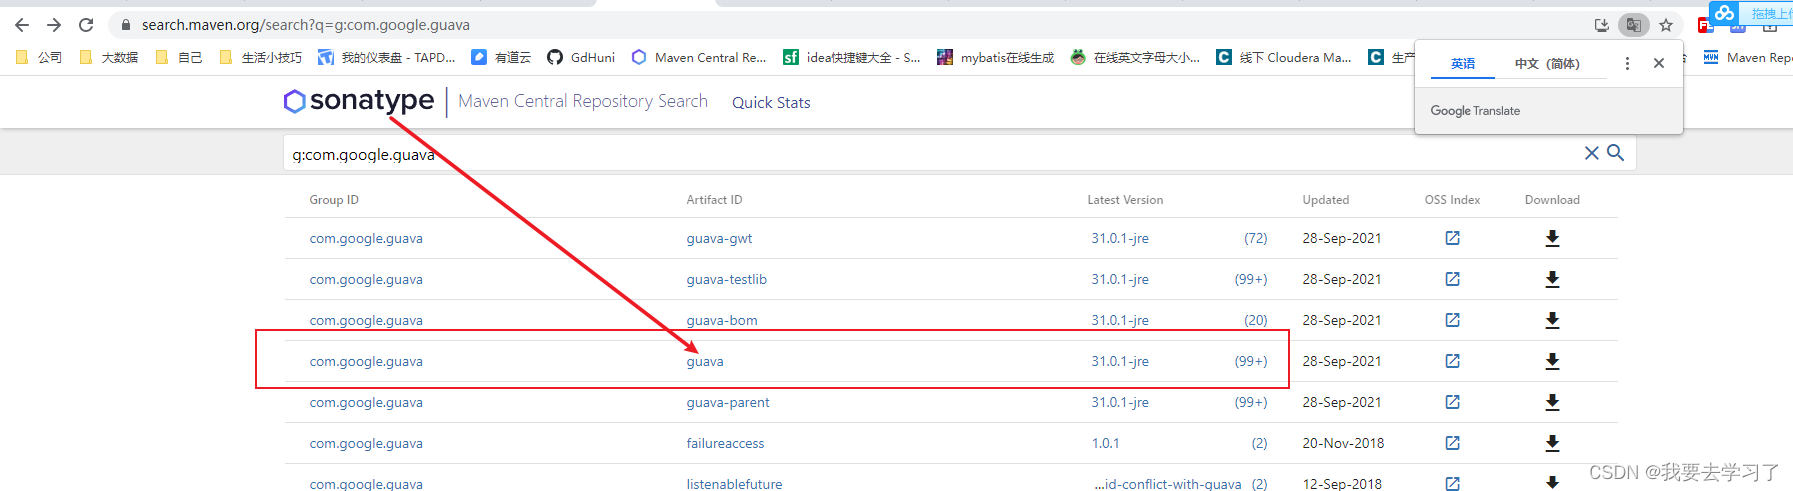Open OSS Index icon for guava-parent
The width and height of the screenshot is (1793, 491).
[1453, 402]
